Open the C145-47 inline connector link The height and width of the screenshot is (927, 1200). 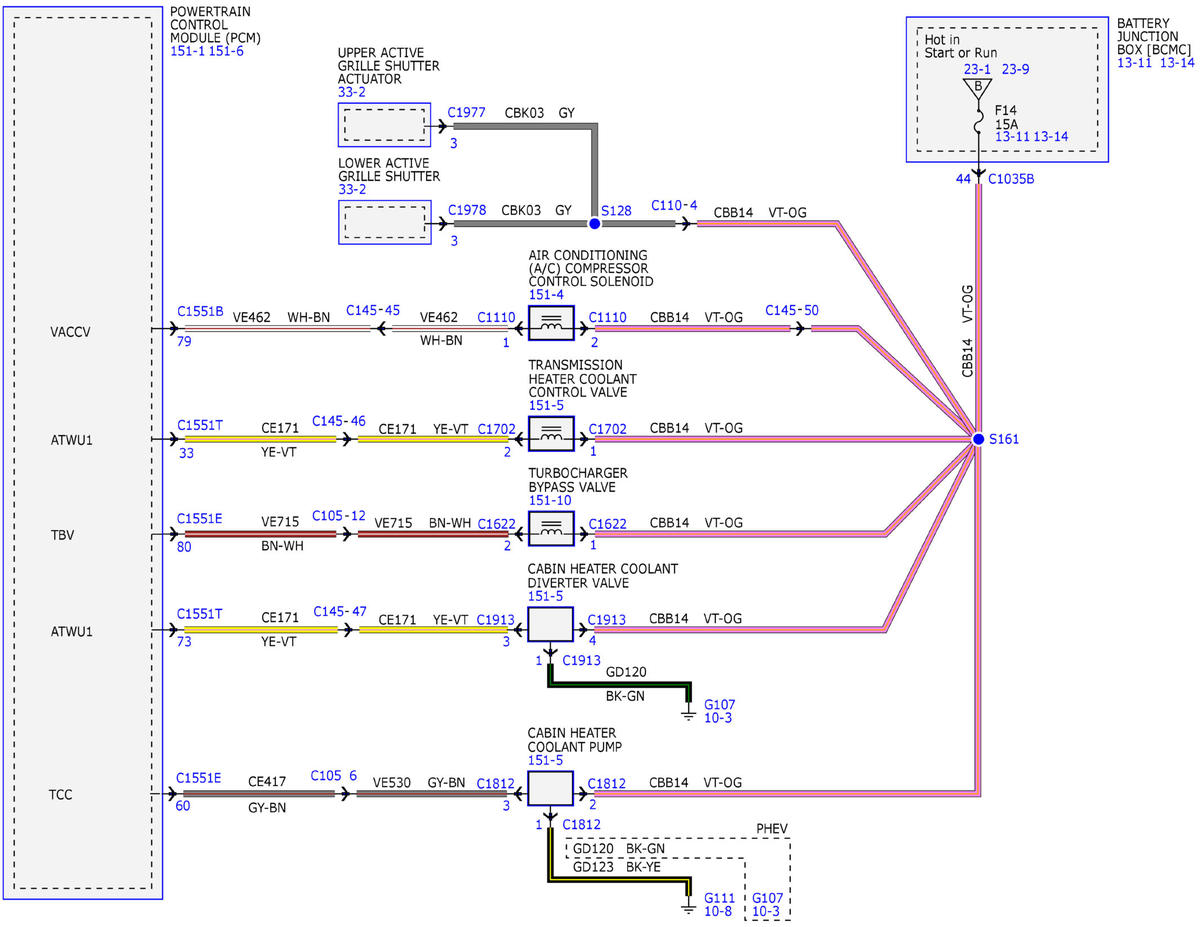339,610
